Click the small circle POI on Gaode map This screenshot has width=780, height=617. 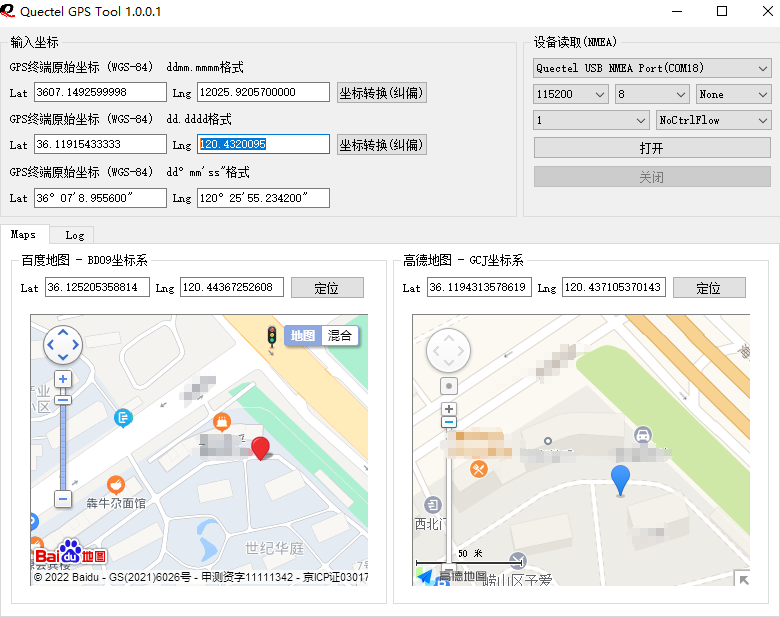(x=548, y=441)
